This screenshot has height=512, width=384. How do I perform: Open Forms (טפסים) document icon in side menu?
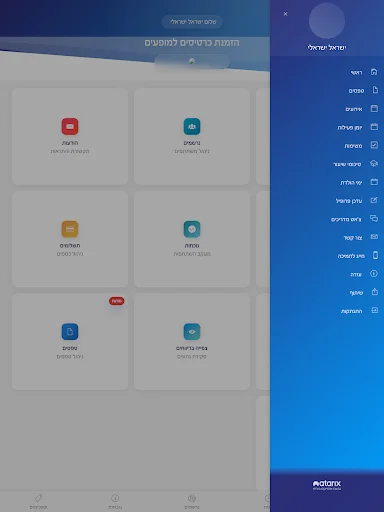[x=375, y=90]
